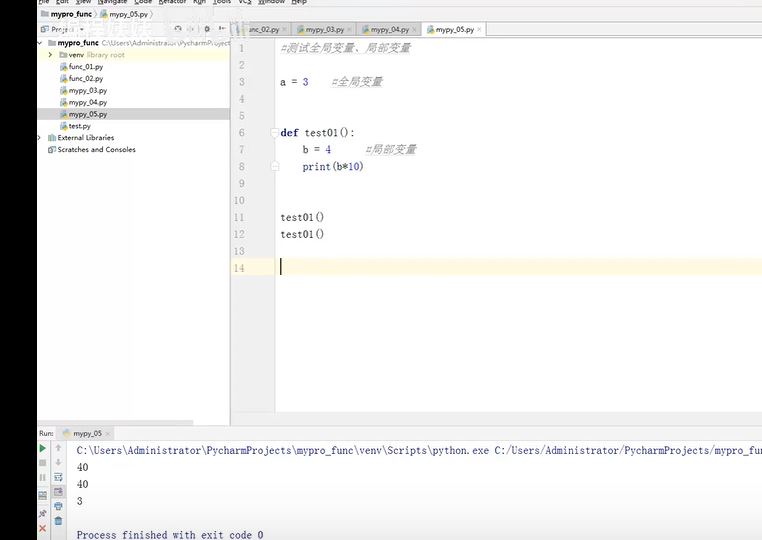Collapse the fold marker at the print line
This screenshot has height=540, width=762.
tap(275, 166)
